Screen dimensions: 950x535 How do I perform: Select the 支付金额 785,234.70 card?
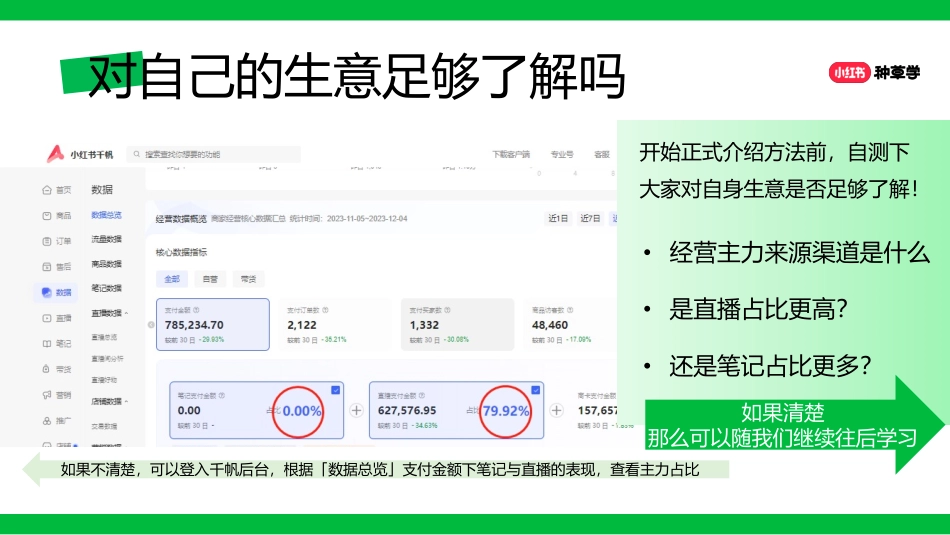click(213, 324)
